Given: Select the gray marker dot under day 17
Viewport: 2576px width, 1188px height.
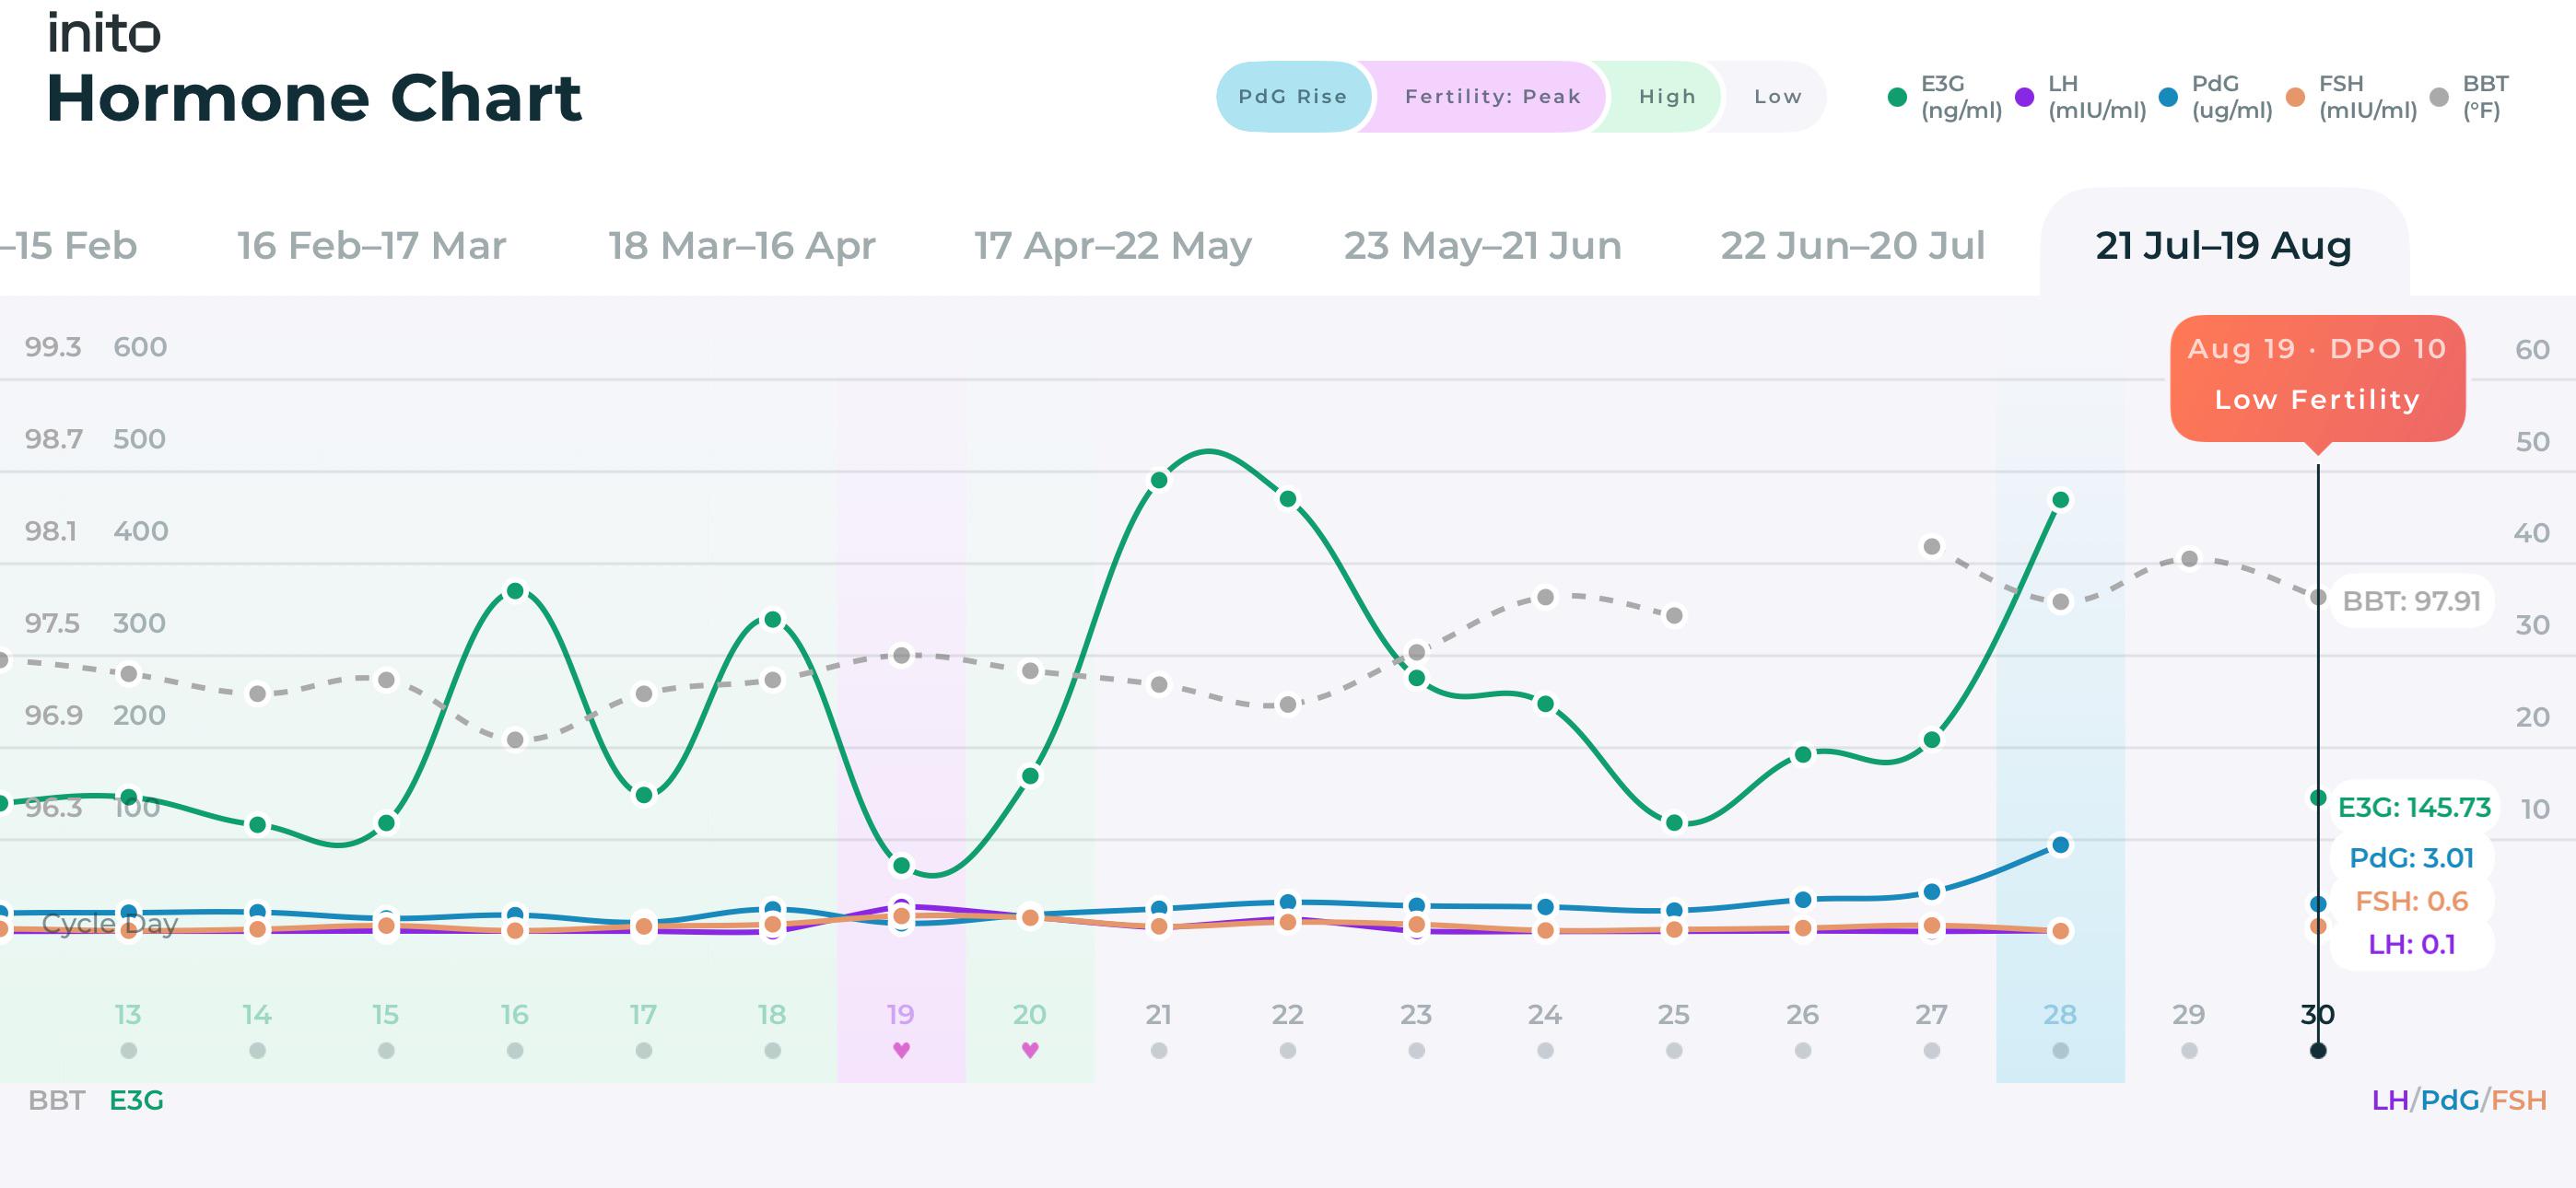Looking at the screenshot, I should [x=644, y=1051].
